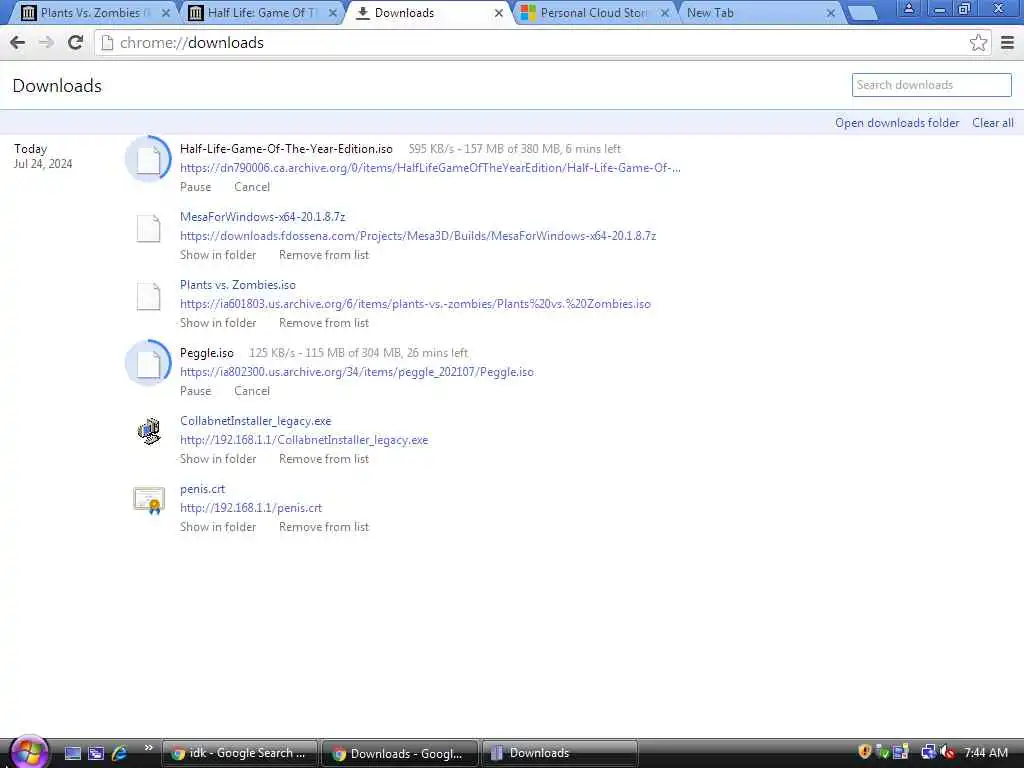The height and width of the screenshot is (768, 1024).
Task: Switch to Plants Vs. Zombies tab
Action: [x=91, y=12]
